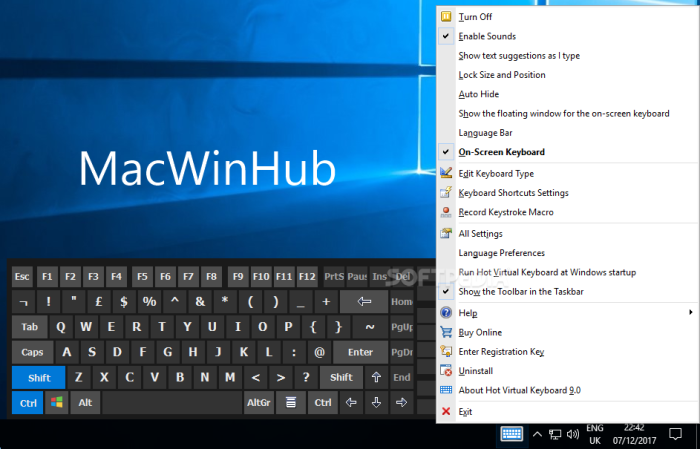Start Record Keystroke Macro
The width and height of the screenshot is (700, 449).
coord(567,212)
